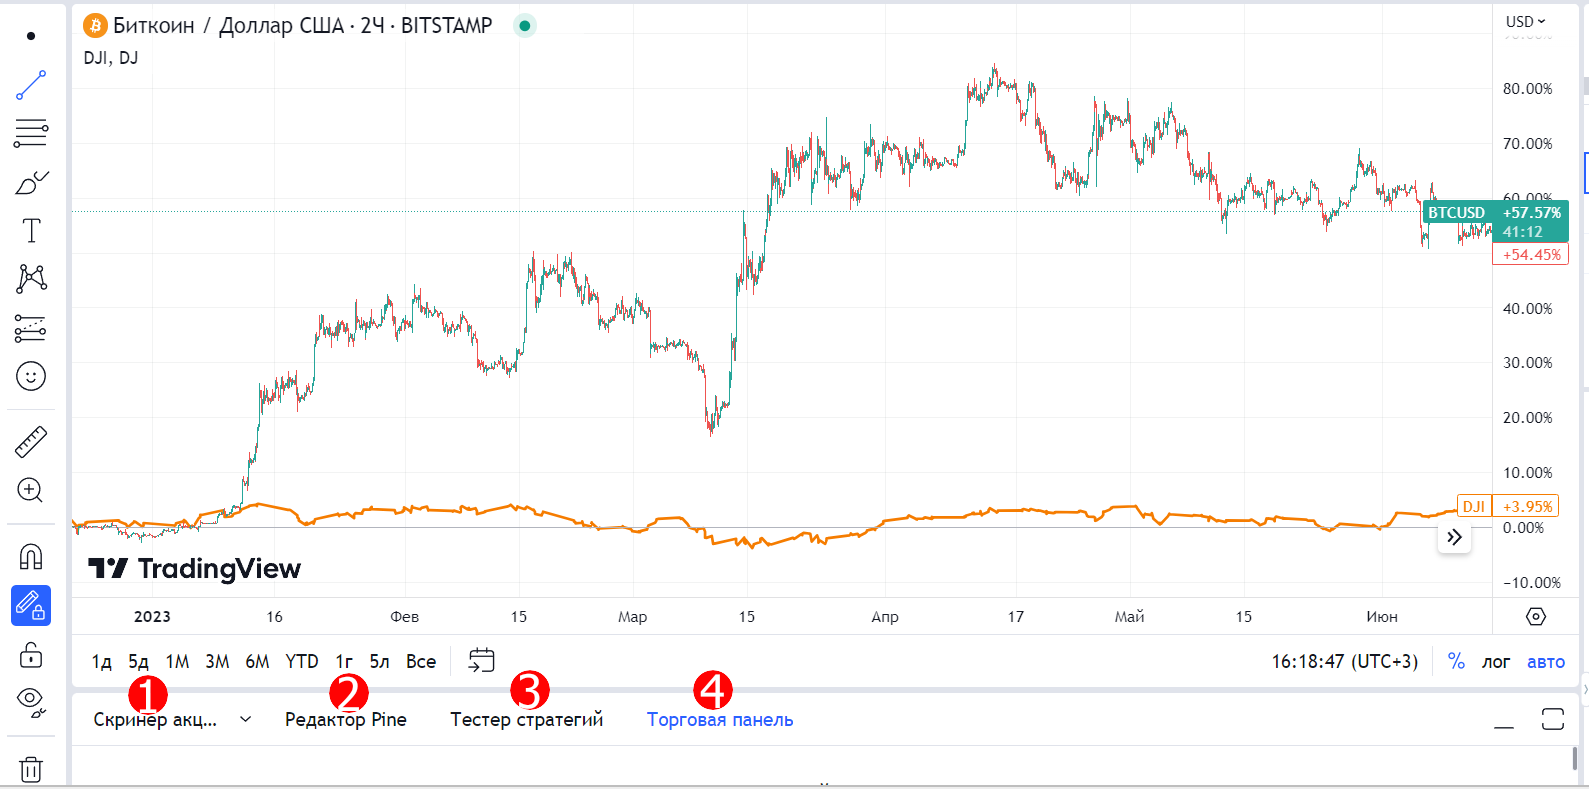Open the chart patterns tool
Viewport: 1589px width, 789px height.
[x=31, y=279]
